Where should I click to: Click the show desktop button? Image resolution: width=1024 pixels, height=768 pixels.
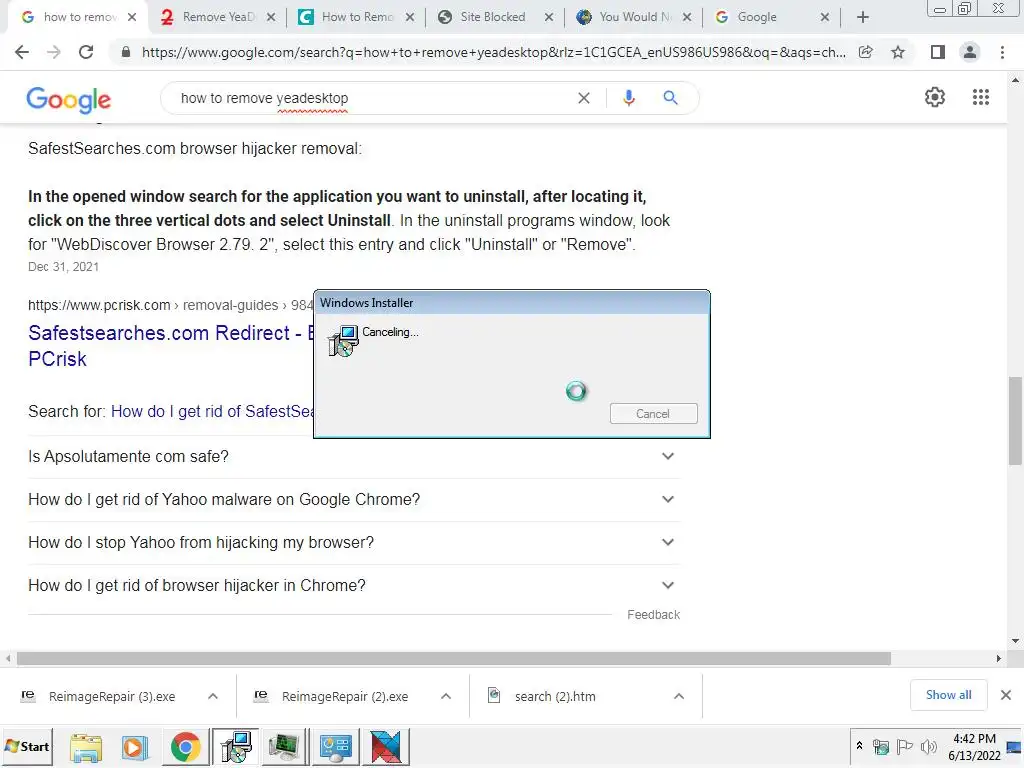pyautogui.click(x=1016, y=746)
